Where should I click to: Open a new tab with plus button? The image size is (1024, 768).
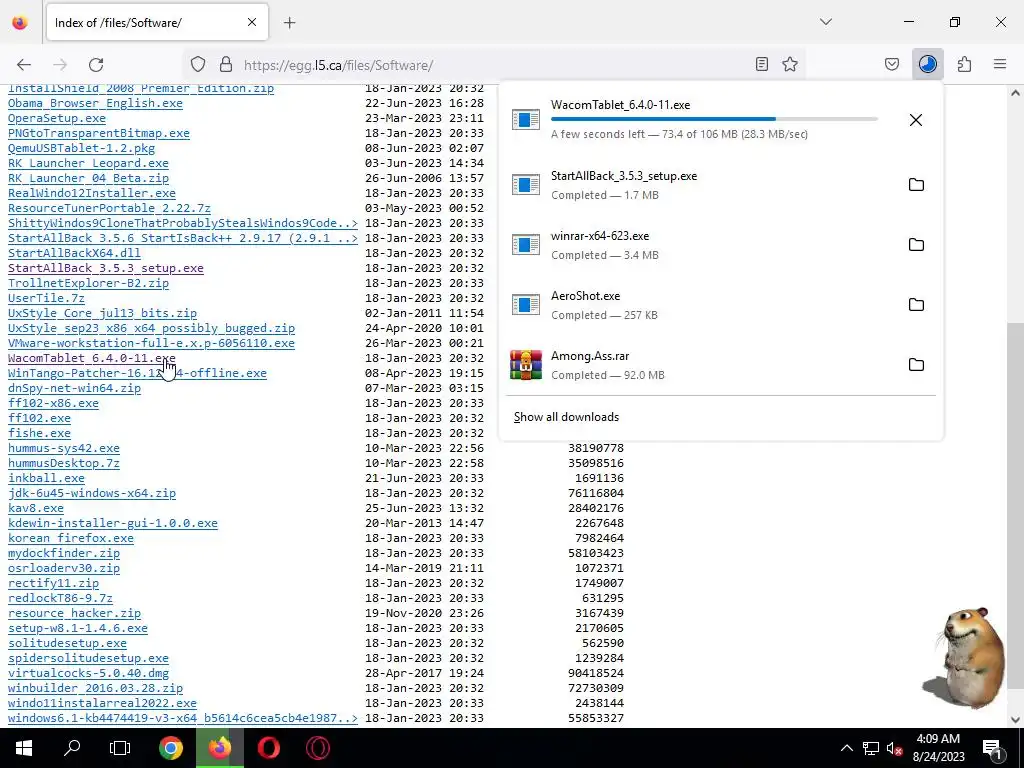coord(290,23)
